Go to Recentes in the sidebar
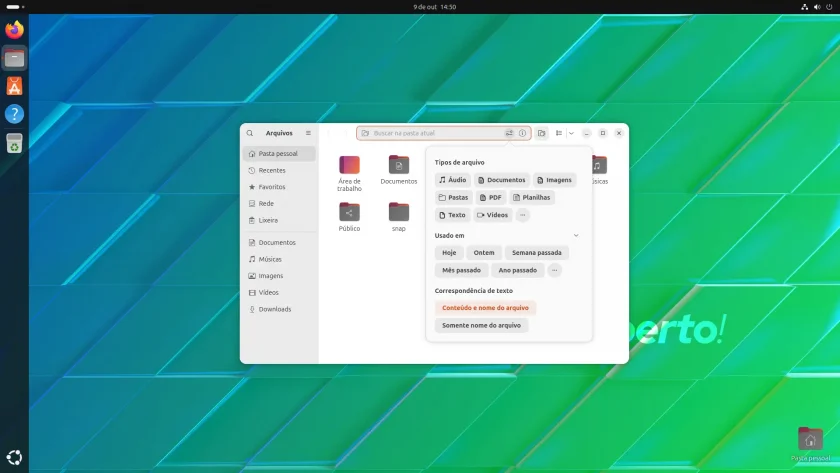The height and width of the screenshot is (473, 840). coord(279,170)
